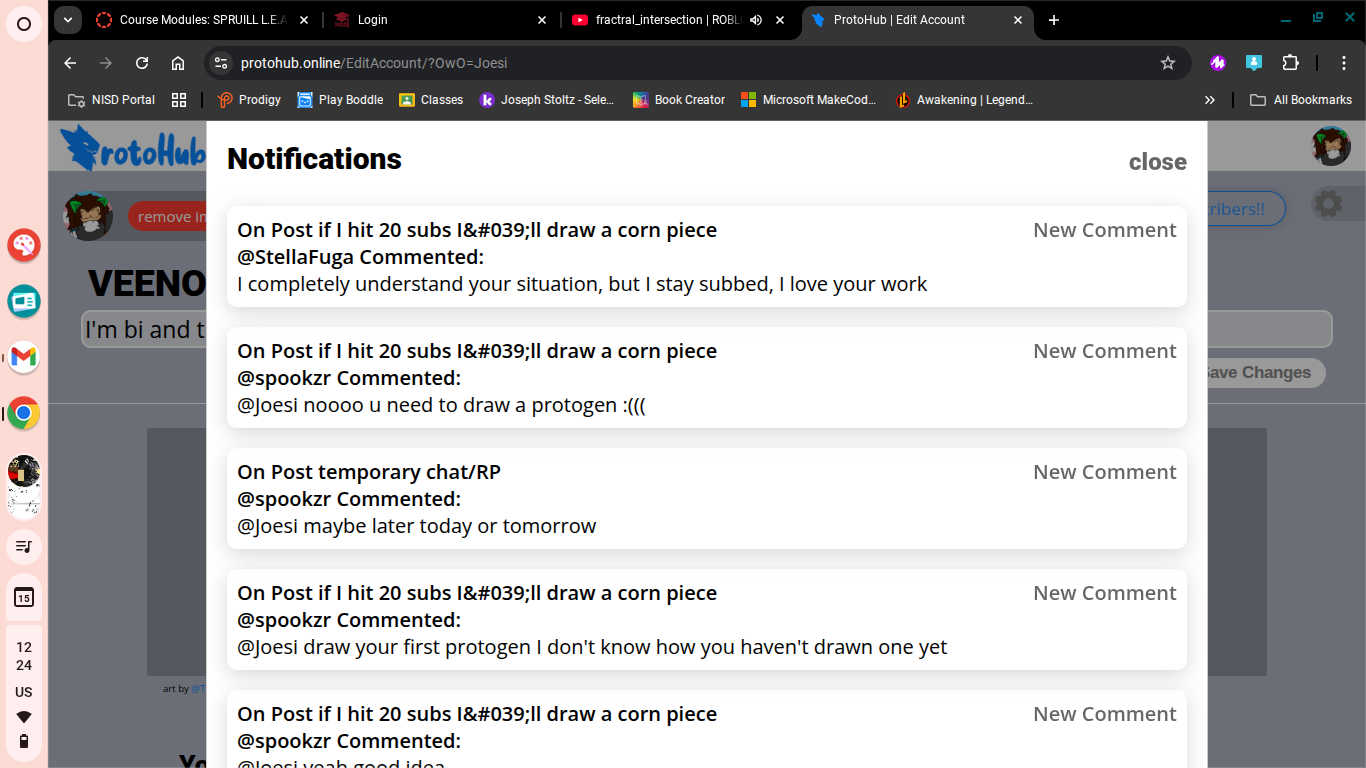
Task: Reload the current page
Action: tap(142, 63)
